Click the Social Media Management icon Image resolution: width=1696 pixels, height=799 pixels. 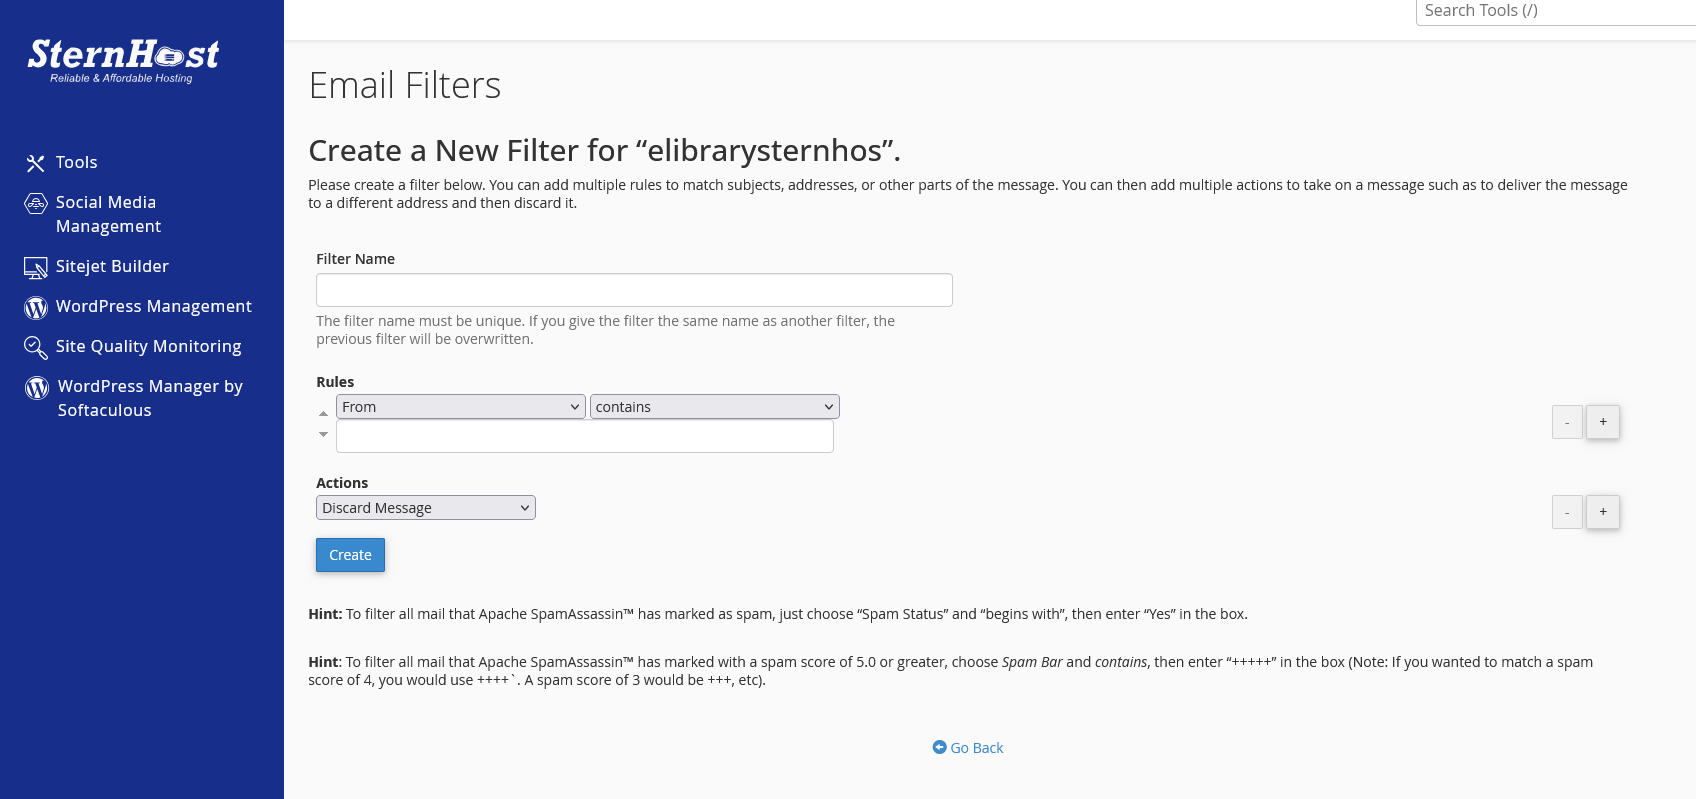(x=36, y=204)
